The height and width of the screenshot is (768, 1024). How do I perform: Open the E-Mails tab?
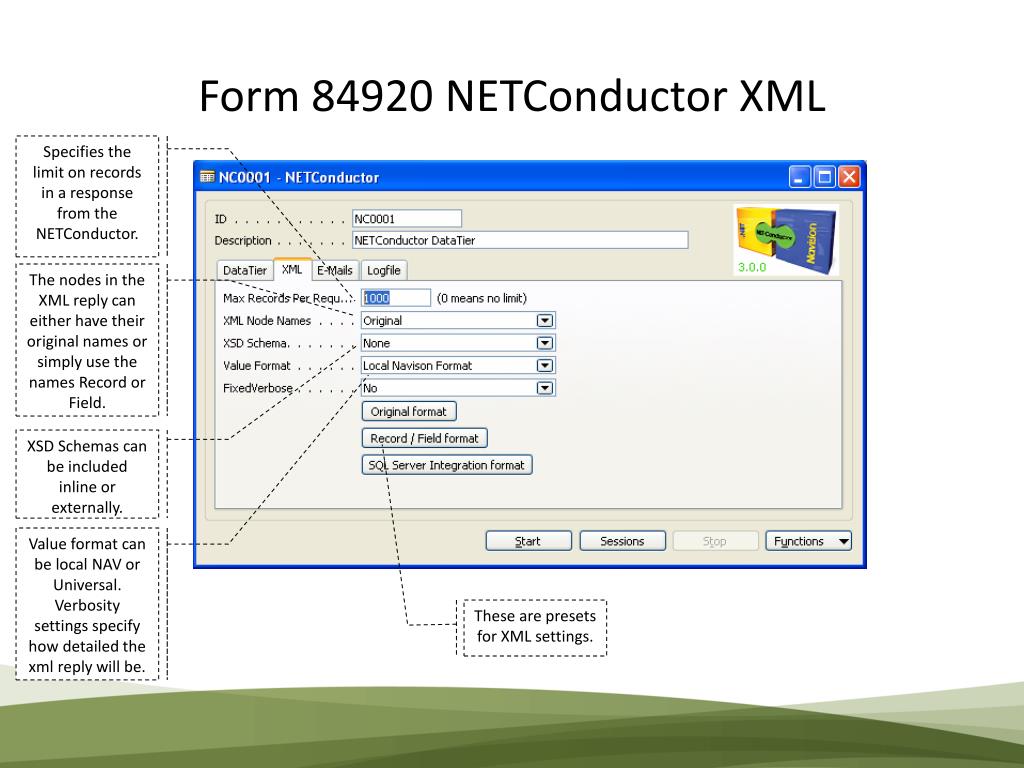tap(334, 270)
